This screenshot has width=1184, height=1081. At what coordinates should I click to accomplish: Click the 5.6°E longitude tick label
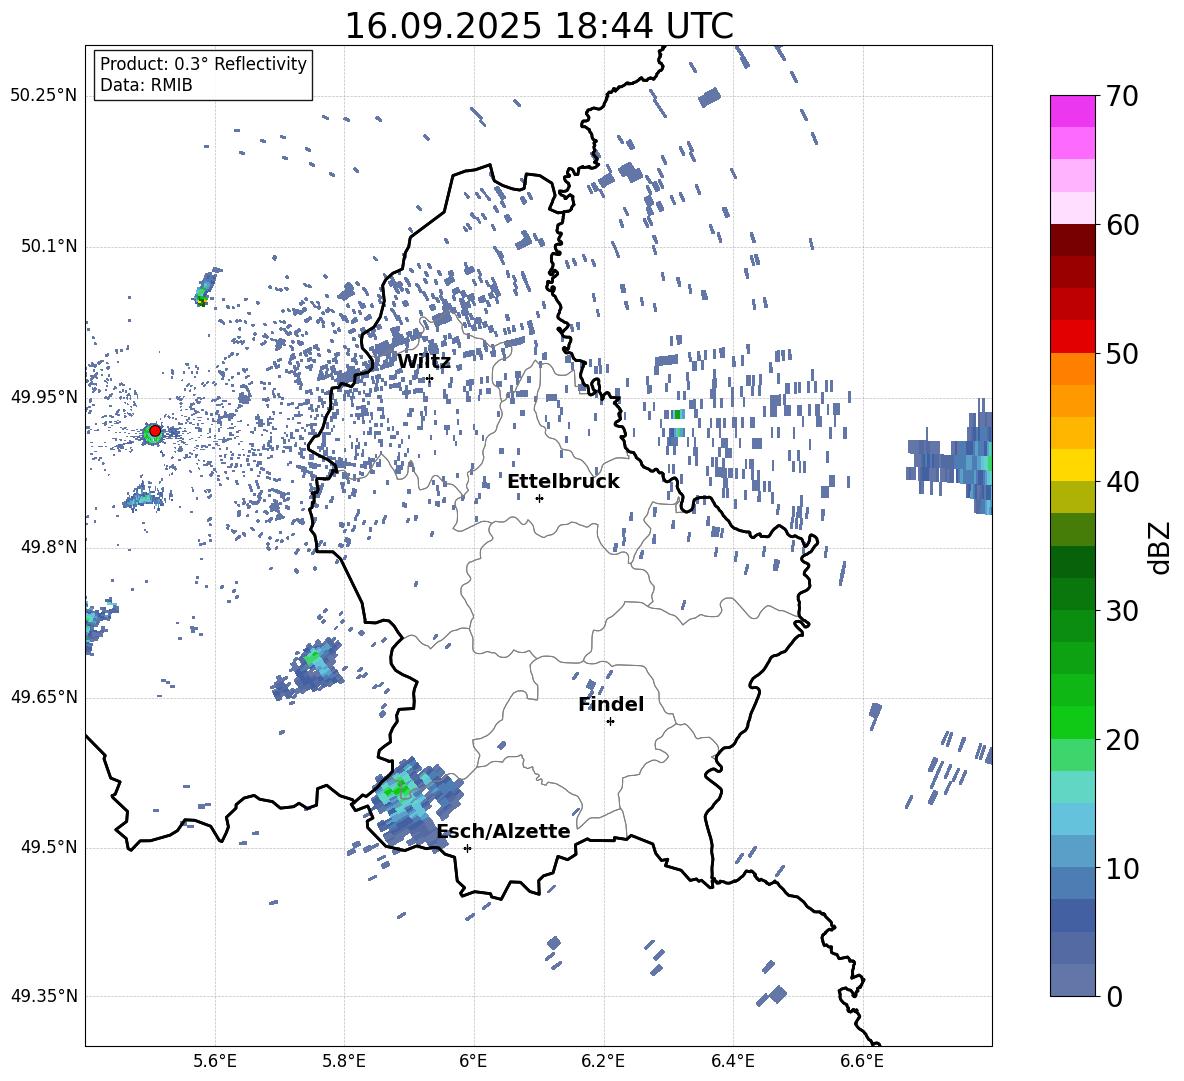215,1061
